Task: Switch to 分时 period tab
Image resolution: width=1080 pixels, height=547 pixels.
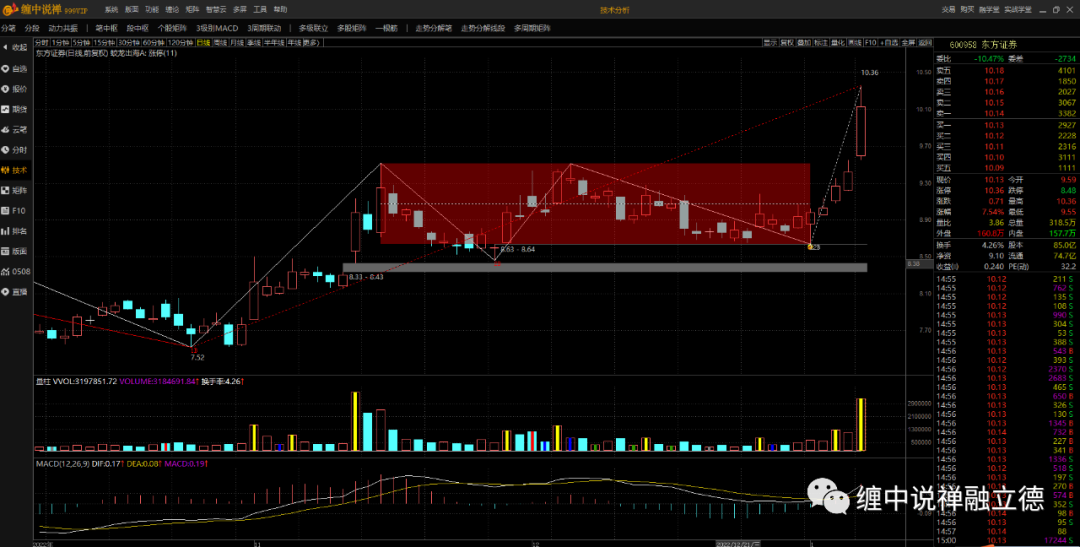Action: pyautogui.click(x=41, y=43)
